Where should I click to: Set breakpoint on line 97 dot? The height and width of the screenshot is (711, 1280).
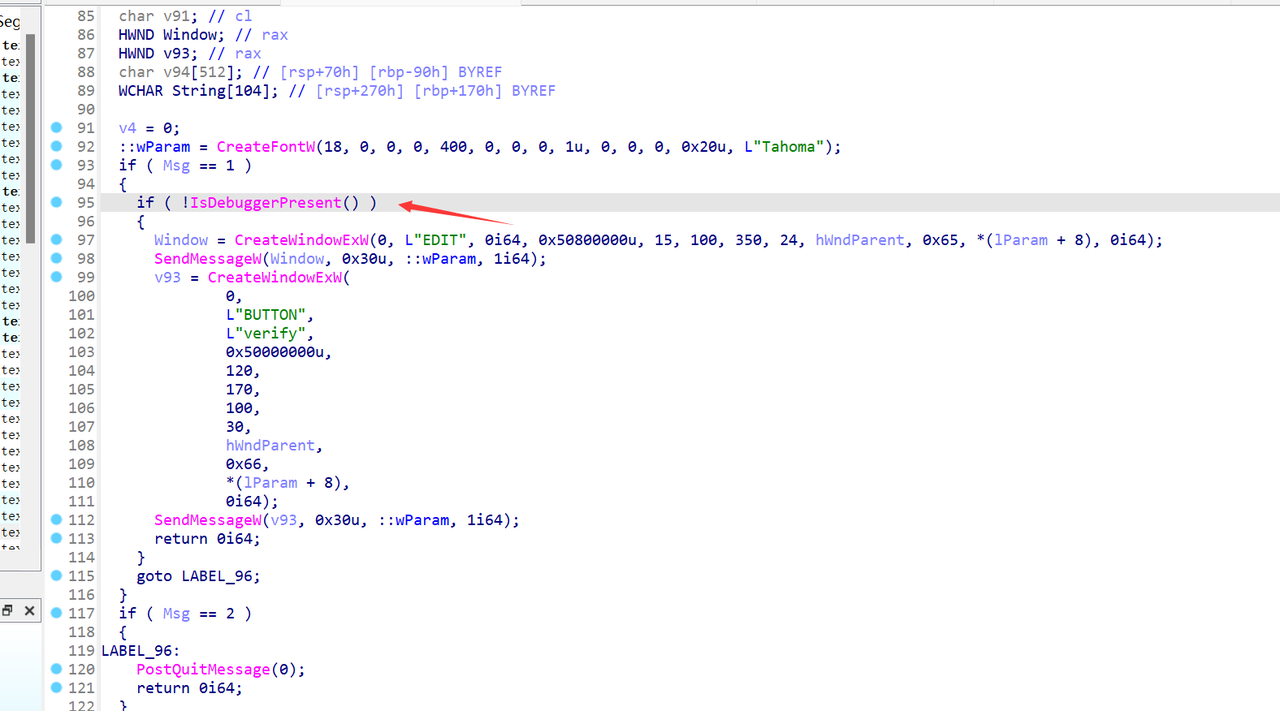[56, 240]
